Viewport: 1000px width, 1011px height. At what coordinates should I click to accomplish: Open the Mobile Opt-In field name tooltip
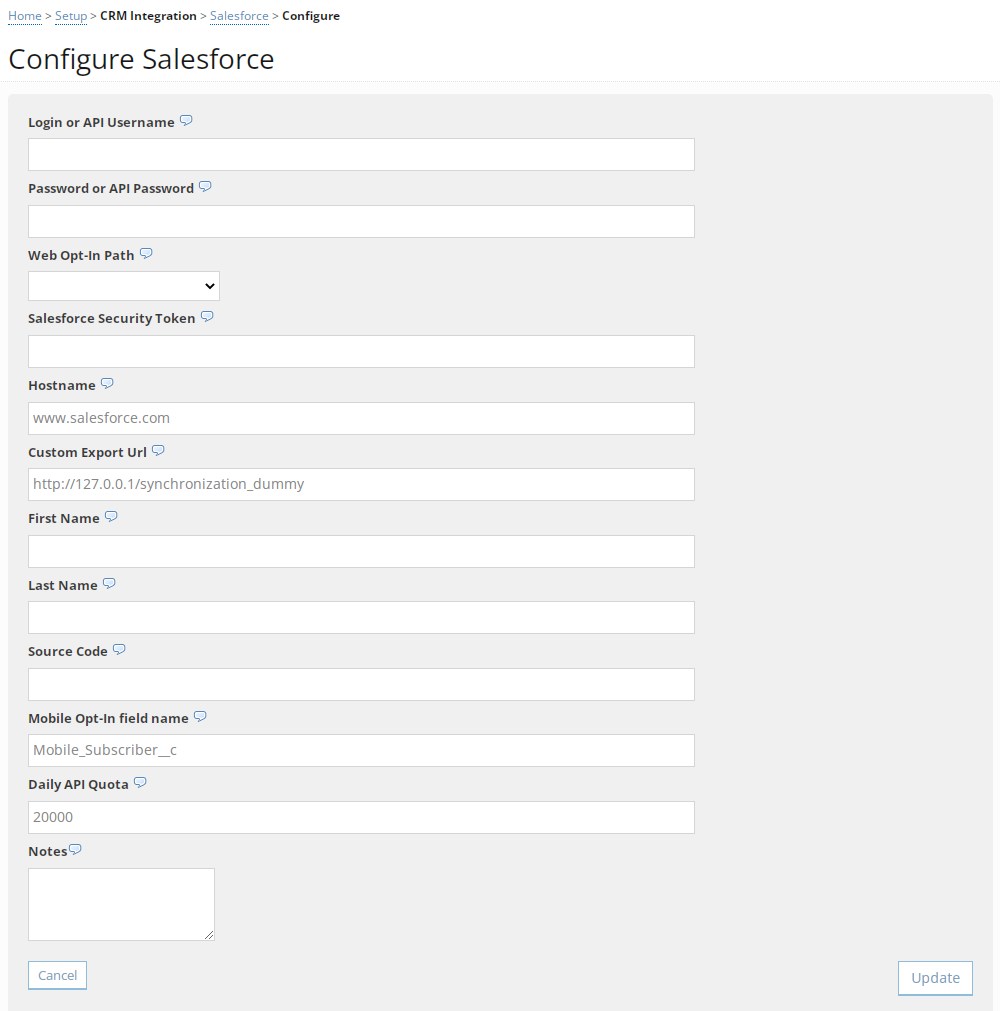[200, 716]
